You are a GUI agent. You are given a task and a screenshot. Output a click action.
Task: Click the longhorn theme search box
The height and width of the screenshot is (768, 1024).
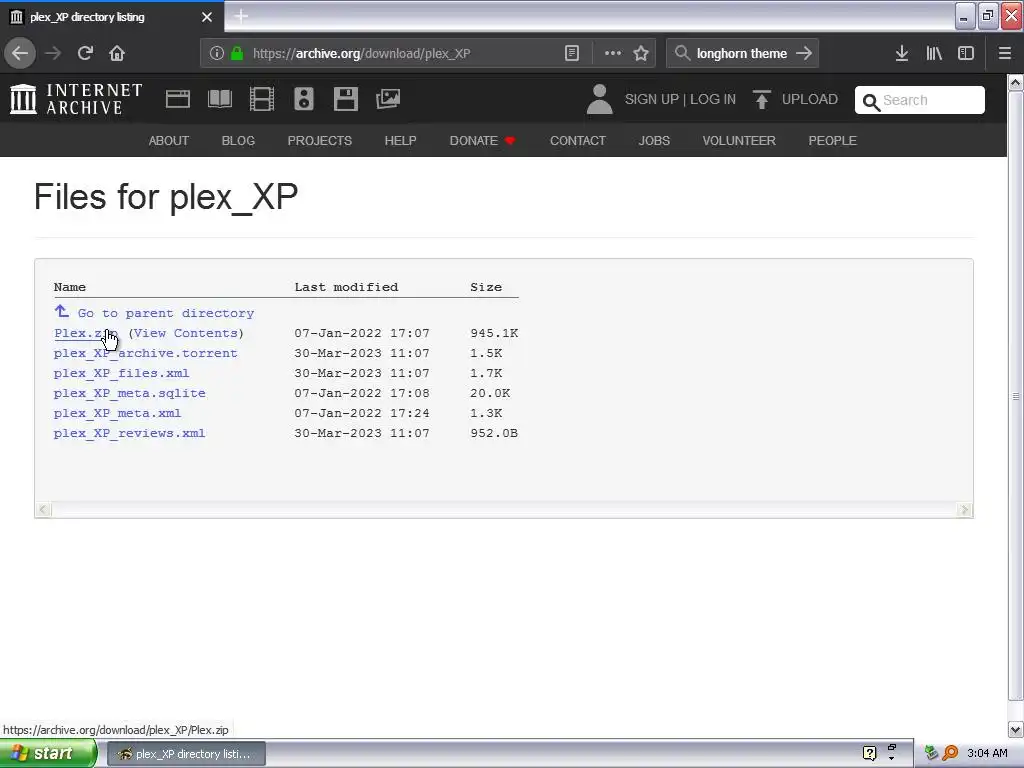(x=741, y=54)
